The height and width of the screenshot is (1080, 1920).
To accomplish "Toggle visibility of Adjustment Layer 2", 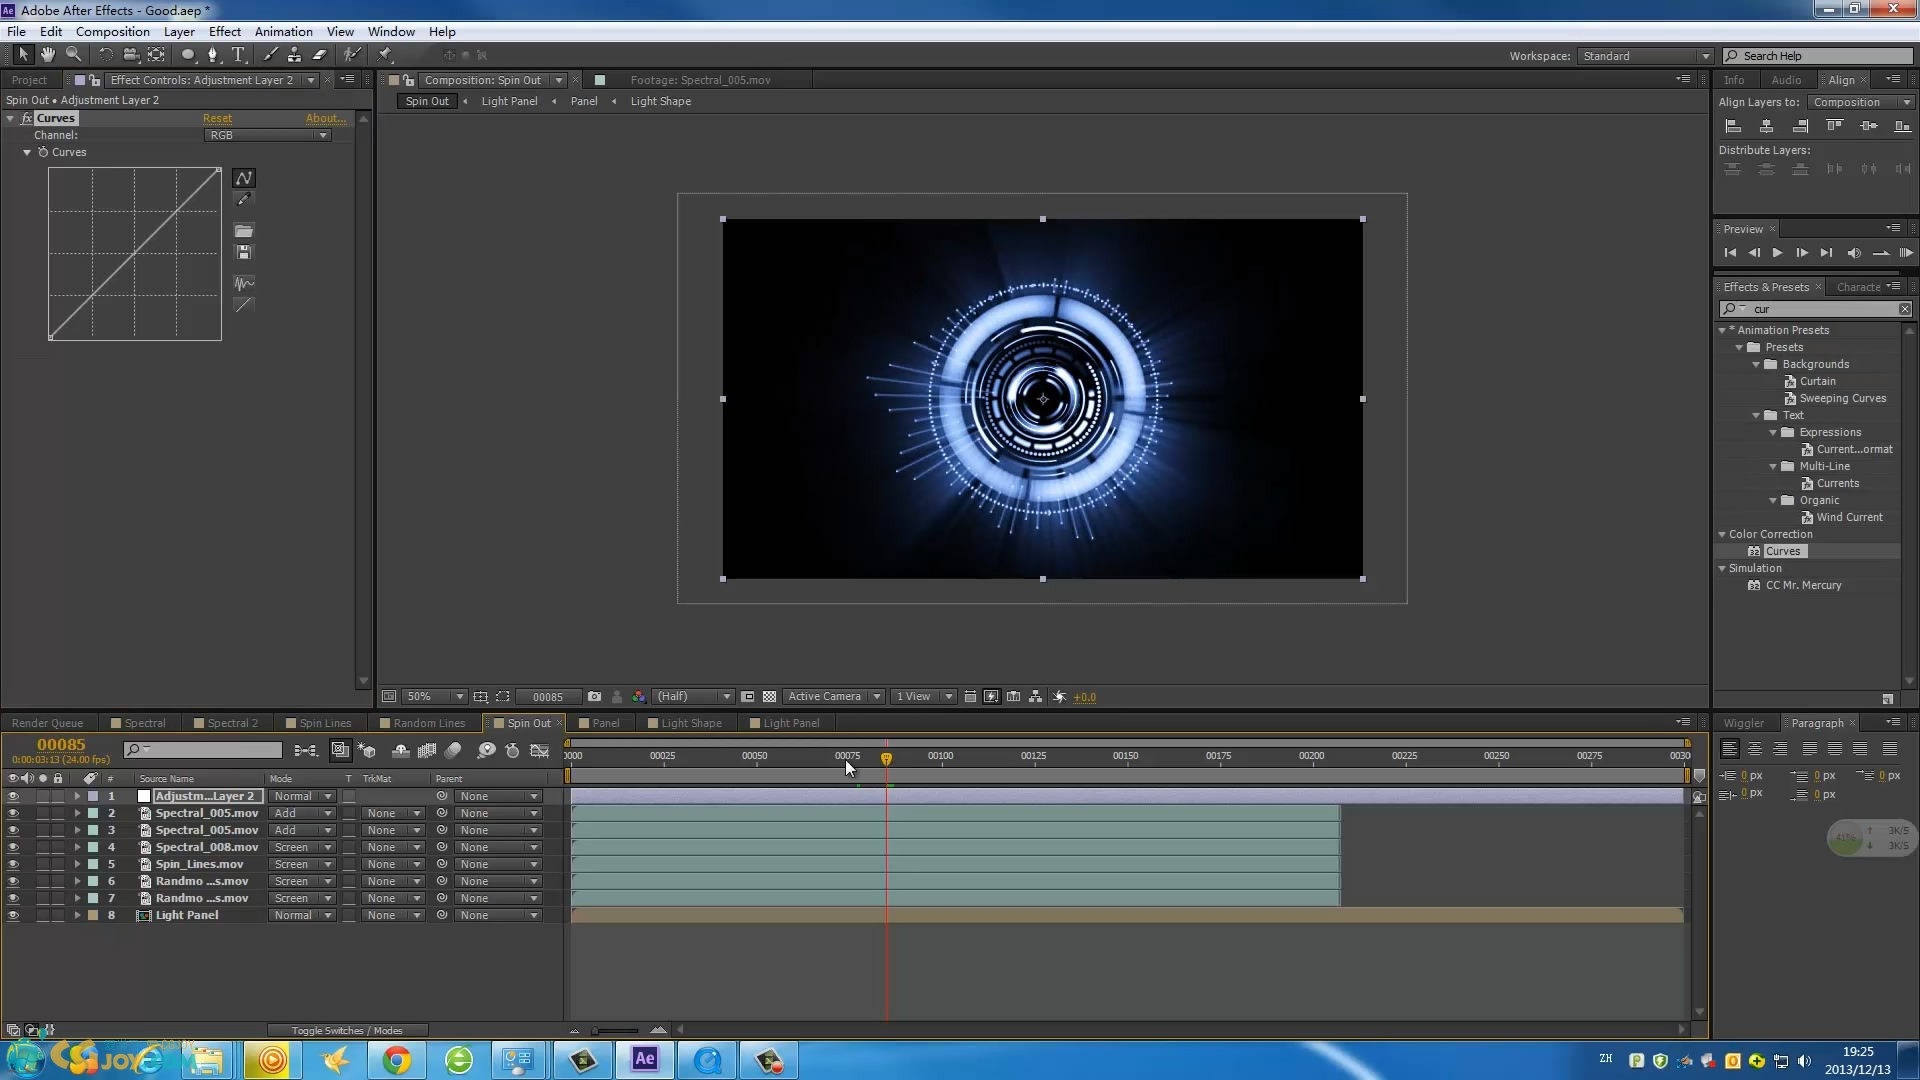I will [x=11, y=795].
